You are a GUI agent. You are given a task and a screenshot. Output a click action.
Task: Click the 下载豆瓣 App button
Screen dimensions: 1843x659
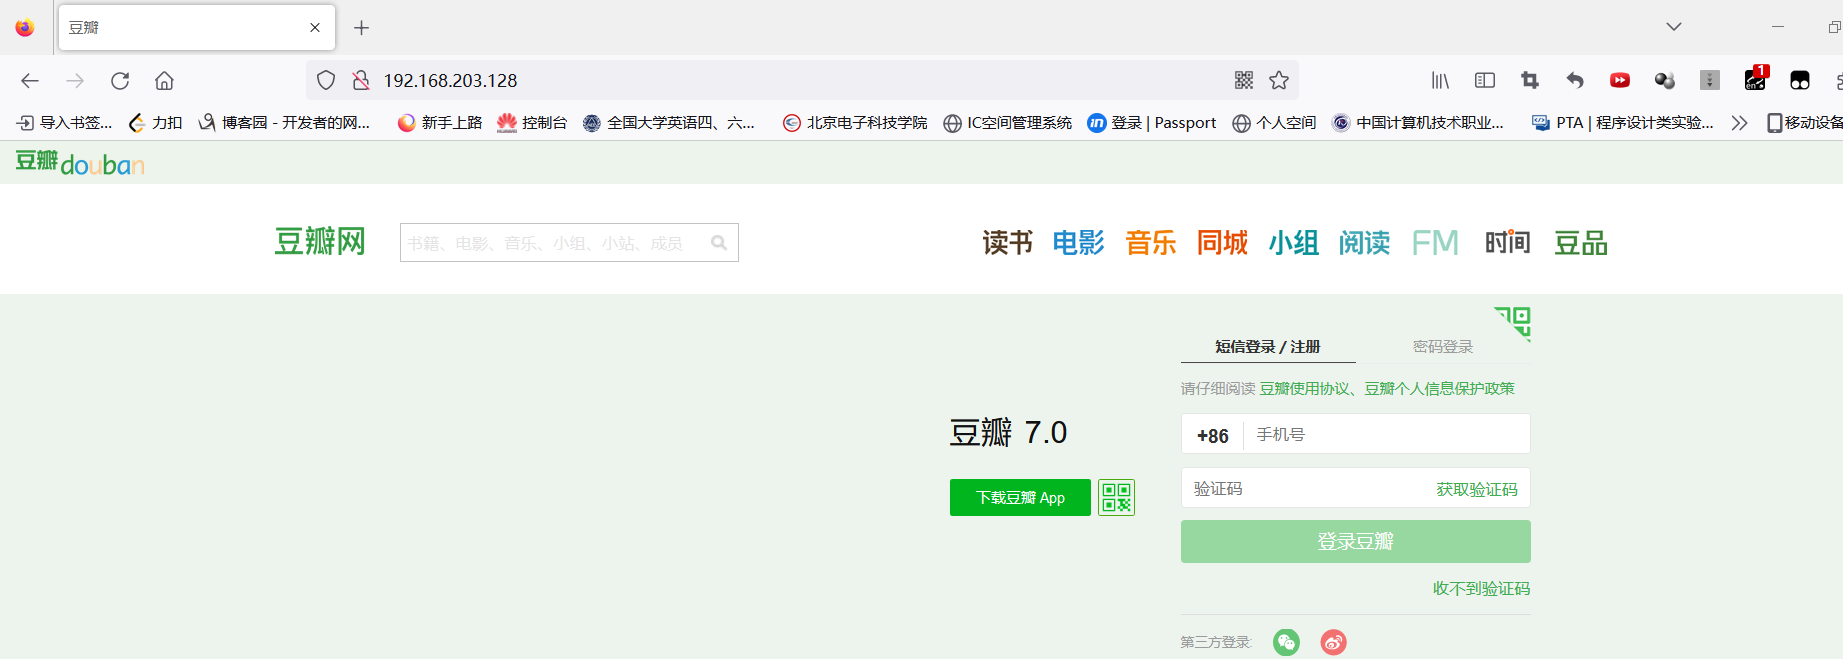click(1020, 497)
